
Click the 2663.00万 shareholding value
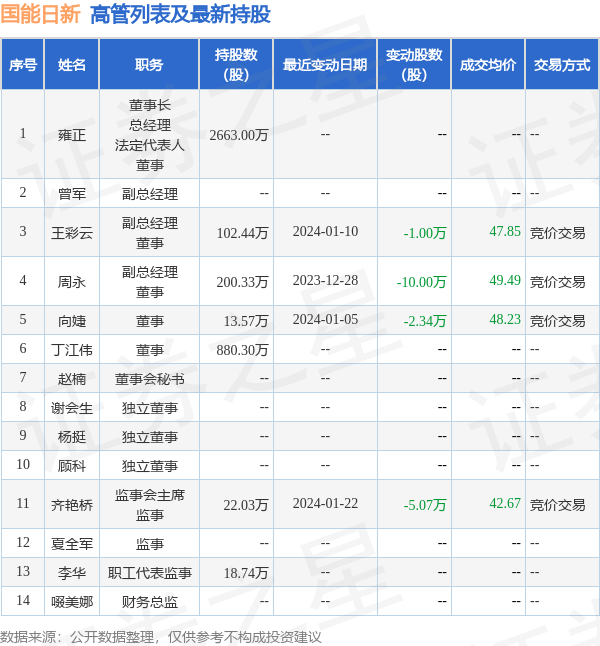(x=239, y=135)
